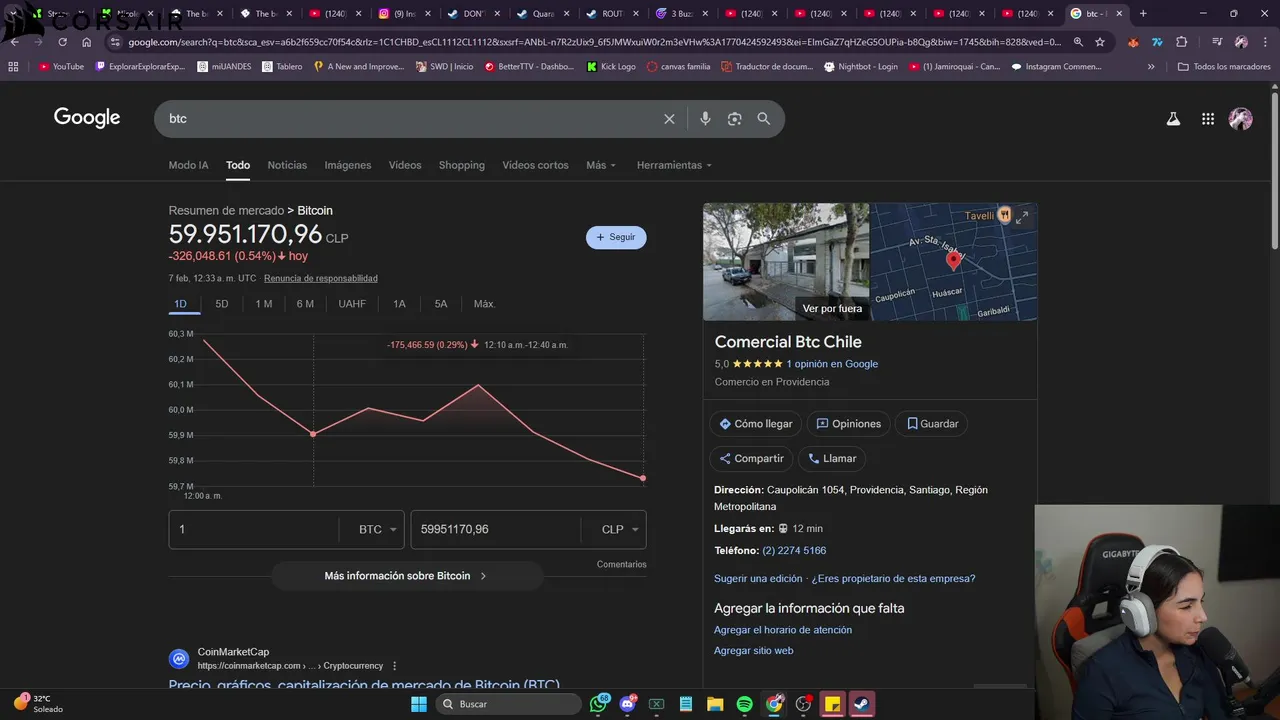Switch the chart to the 6 M range
The width and height of the screenshot is (1280, 720).
point(305,304)
